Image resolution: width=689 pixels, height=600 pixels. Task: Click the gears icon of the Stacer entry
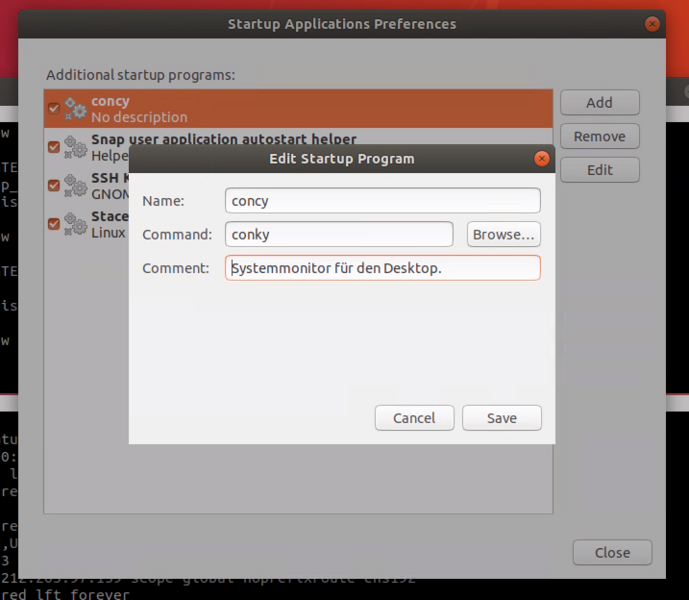coord(76,224)
